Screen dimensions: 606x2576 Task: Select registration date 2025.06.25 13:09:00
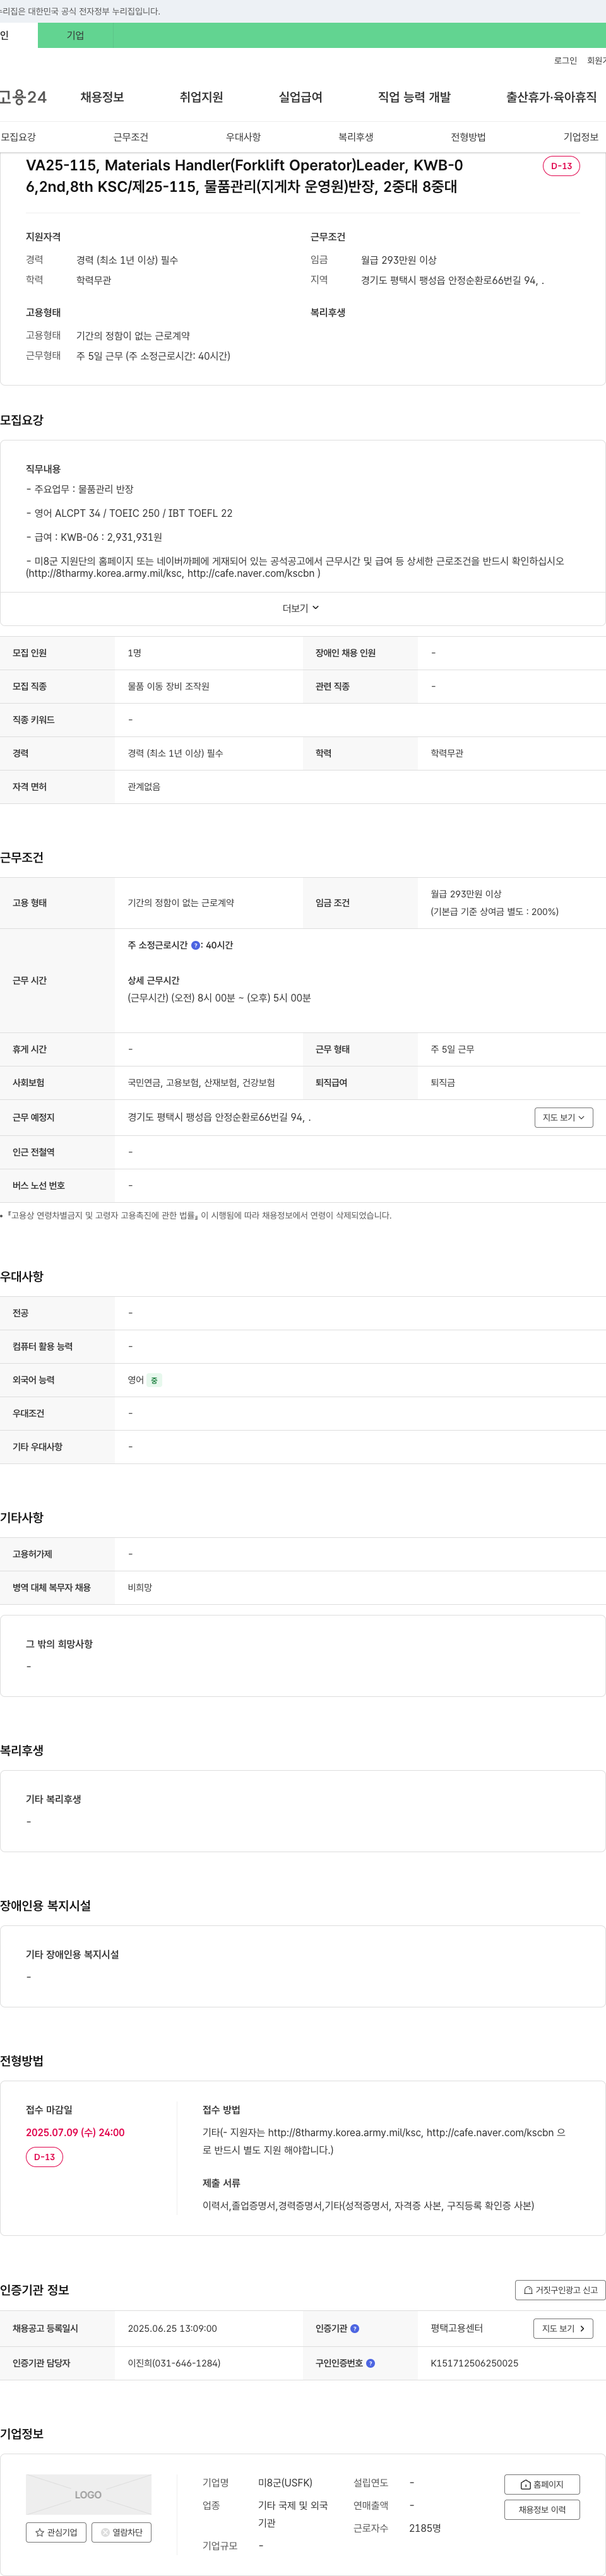(172, 2329)
